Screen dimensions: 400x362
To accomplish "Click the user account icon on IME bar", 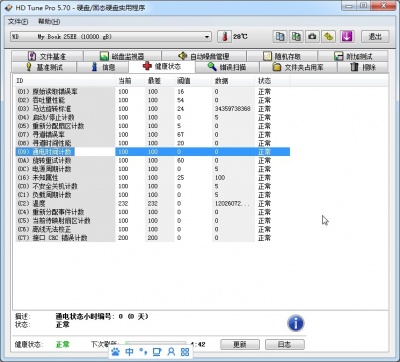I will 171,351.
